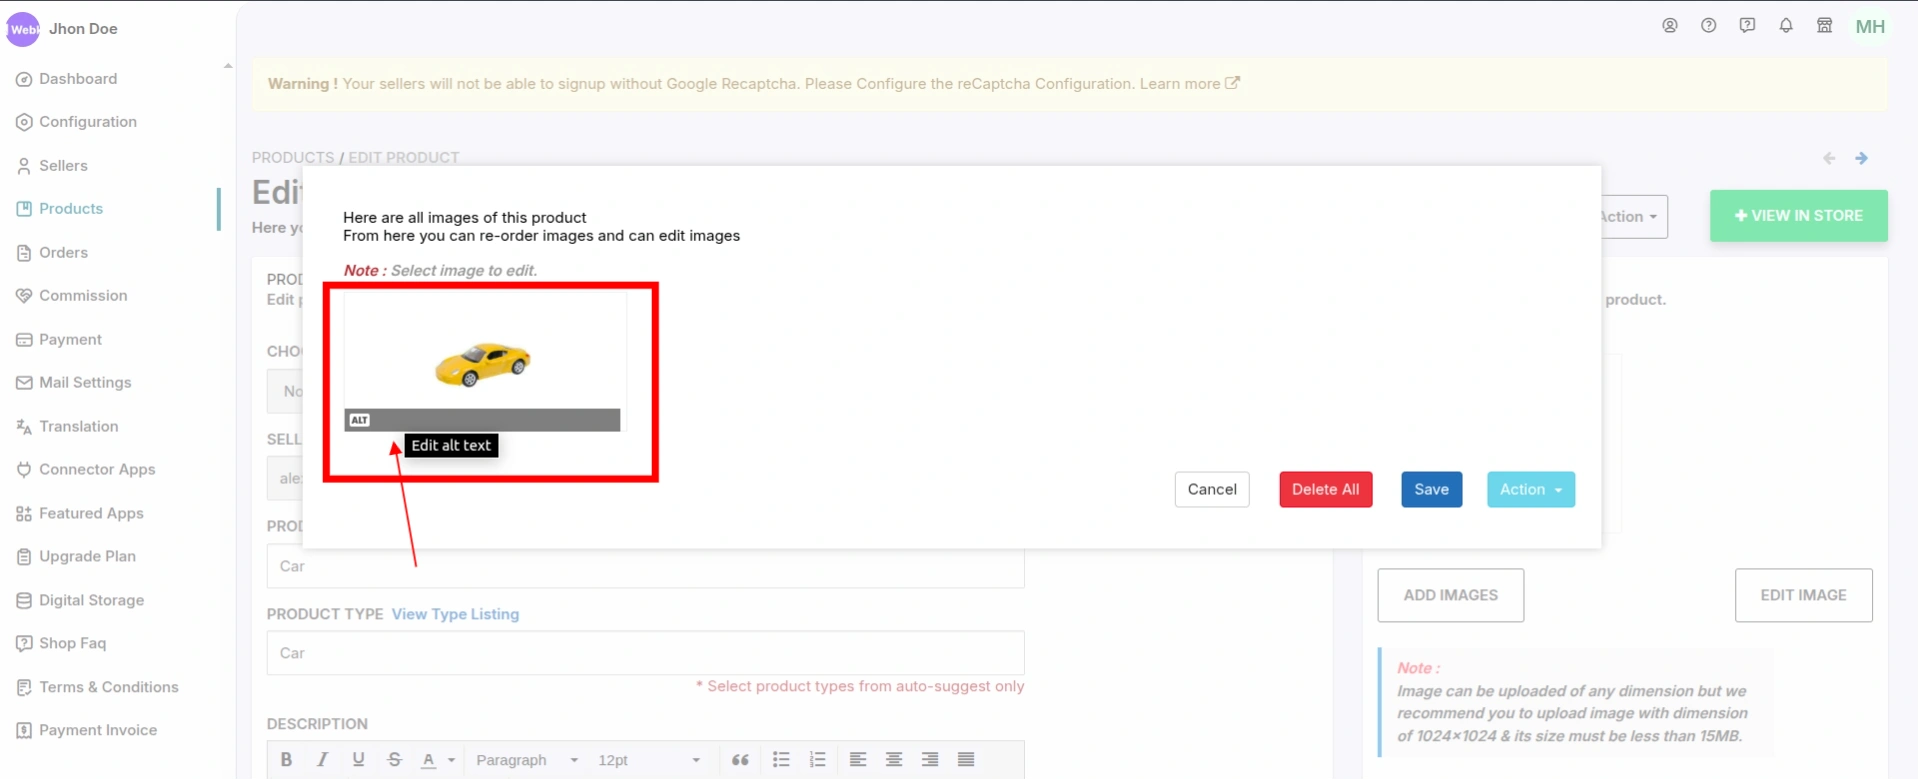Open Mail Settings in the sidebar
This screenshot has width=1920, height=780.
[74, 383]
